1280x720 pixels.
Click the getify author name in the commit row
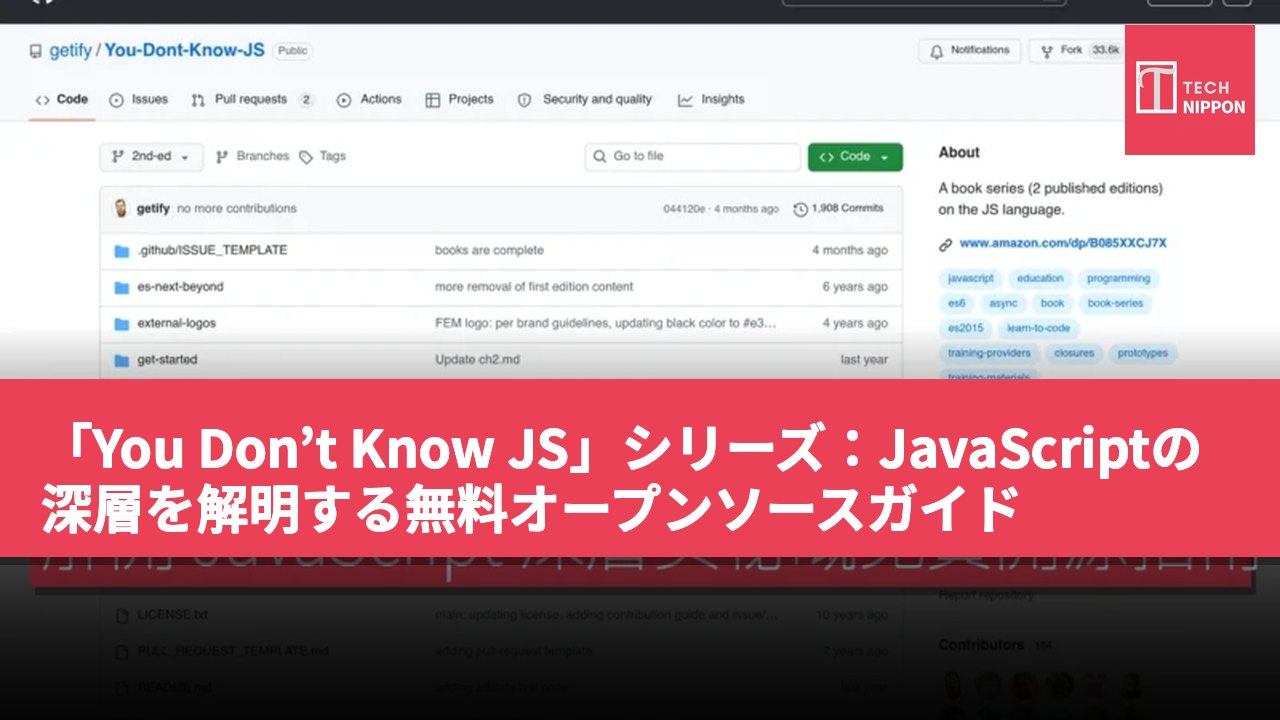(153, 209)
